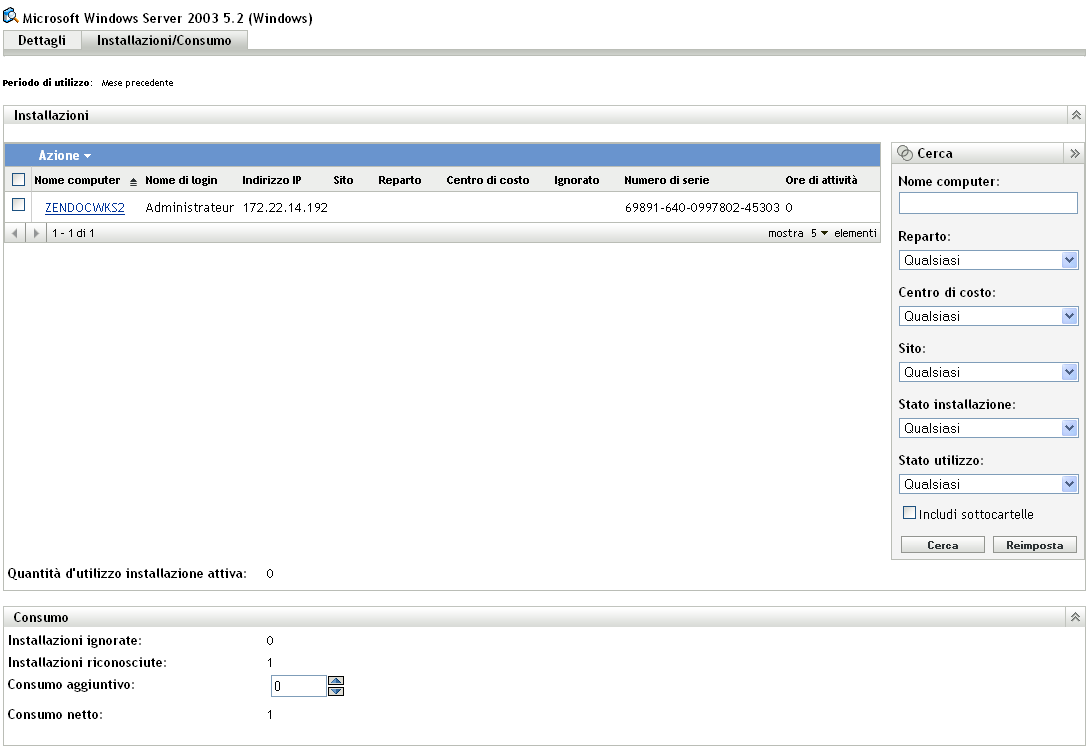
Task: Open the Reparto dropdown
Action: 988,260
